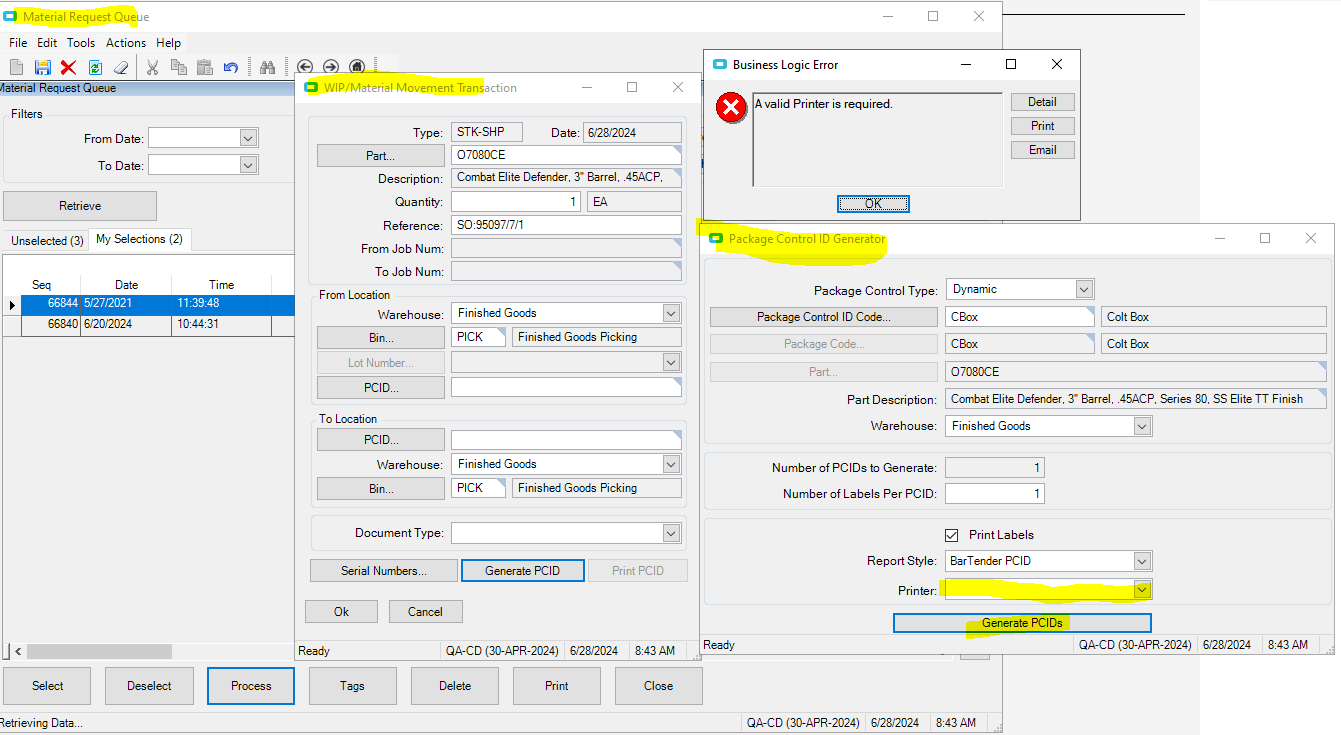
Task: Click the Tags button
Action: click(x=352, y=686)
